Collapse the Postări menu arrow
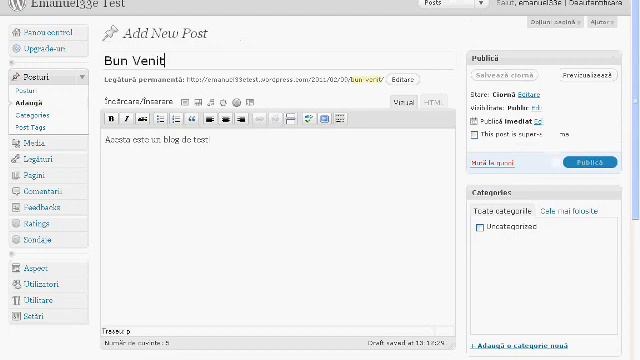Screen dimensions: 640x360 tap(82, 77)
